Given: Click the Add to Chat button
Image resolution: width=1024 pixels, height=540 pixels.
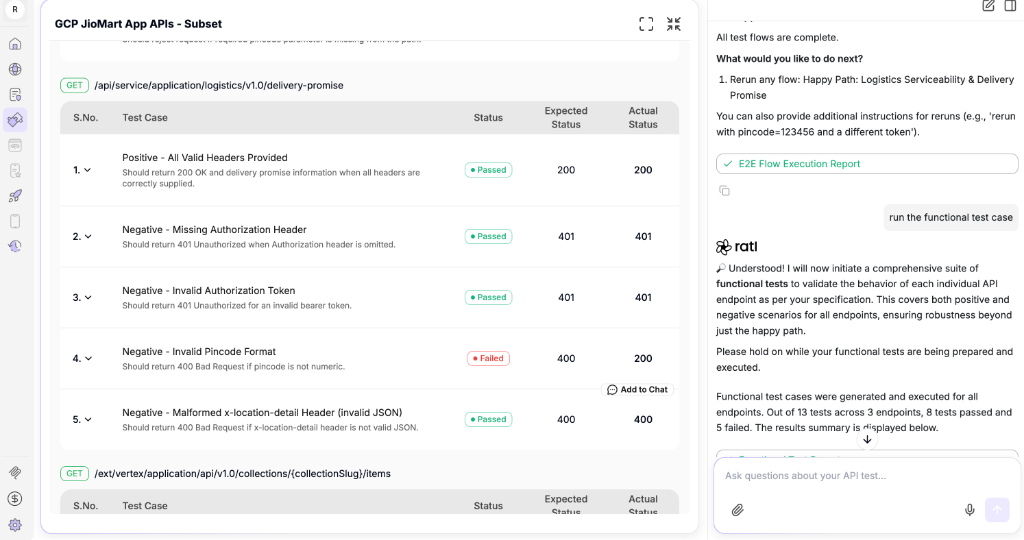Looking at the screenshot, I should coord(637,389).
